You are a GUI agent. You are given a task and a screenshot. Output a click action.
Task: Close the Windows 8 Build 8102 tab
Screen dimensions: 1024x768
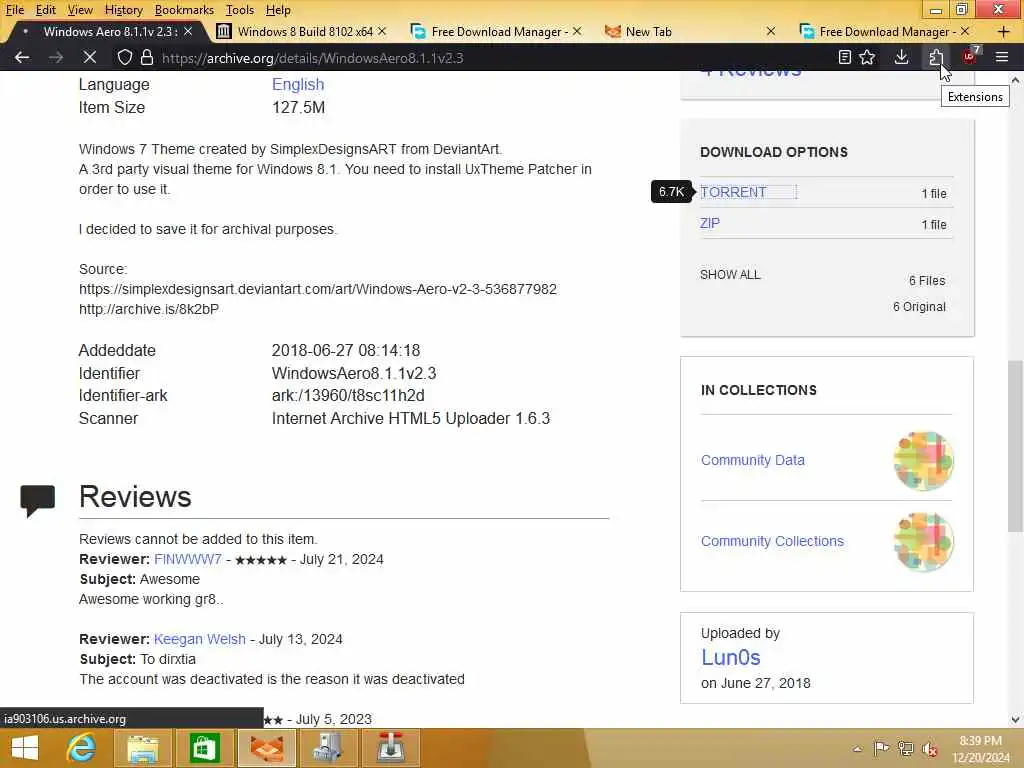tap(382, 31)
